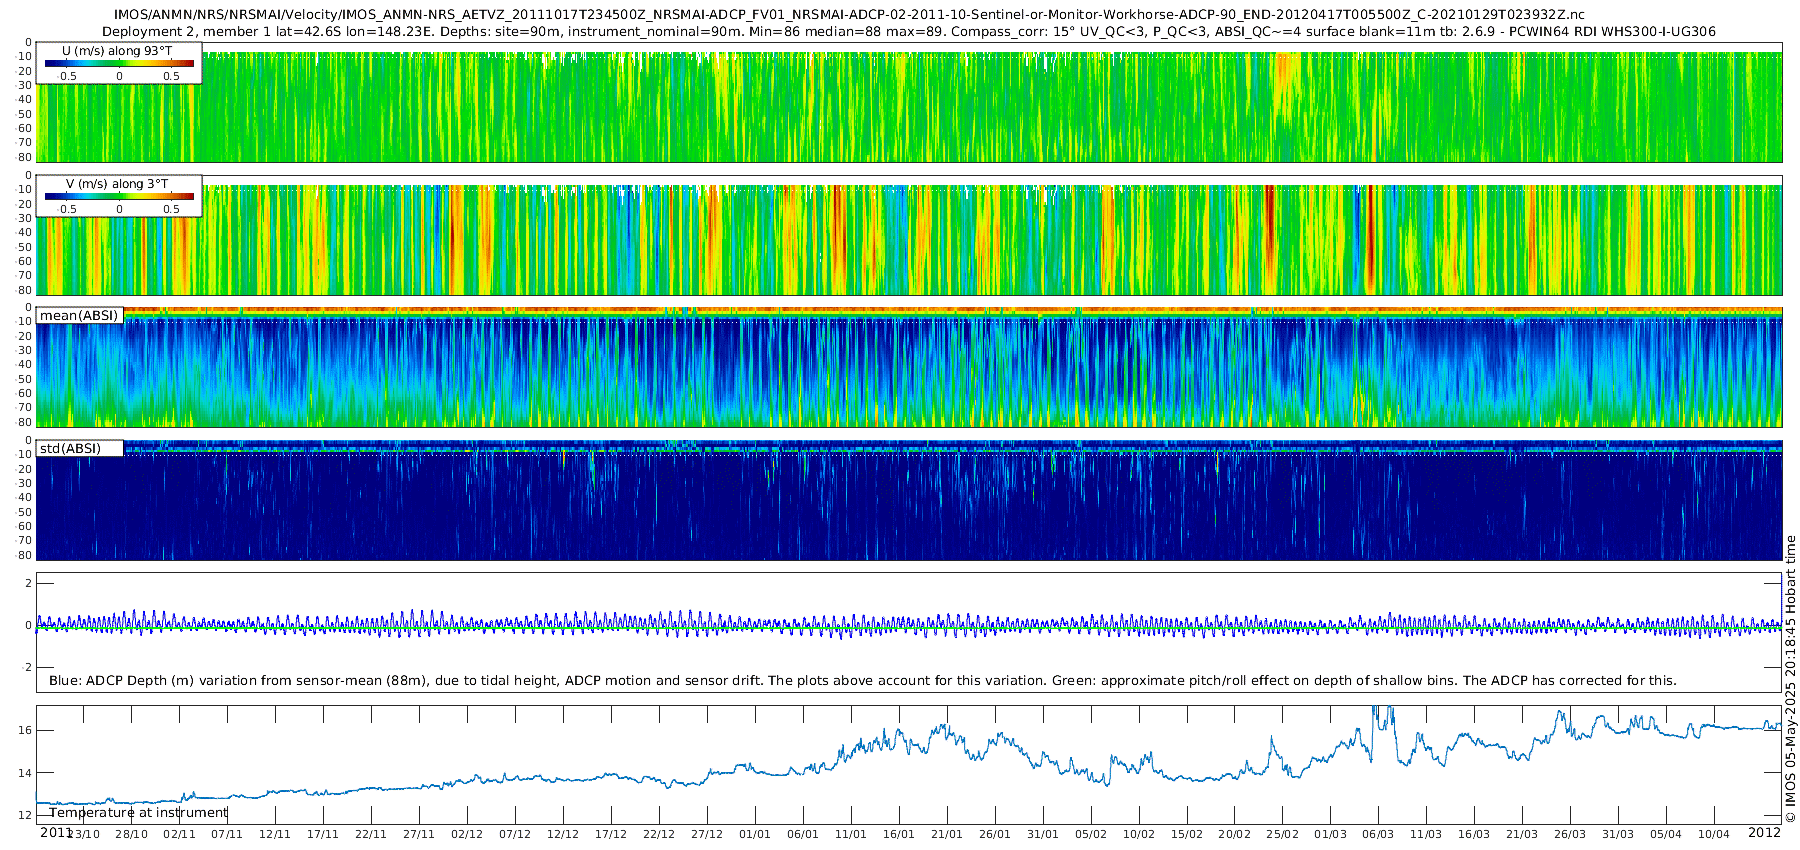The width and height of the screenshot is (1800, 850).
Task: Click the V (m/s) velocity colorbar
Action: click(x=119, y=197)
